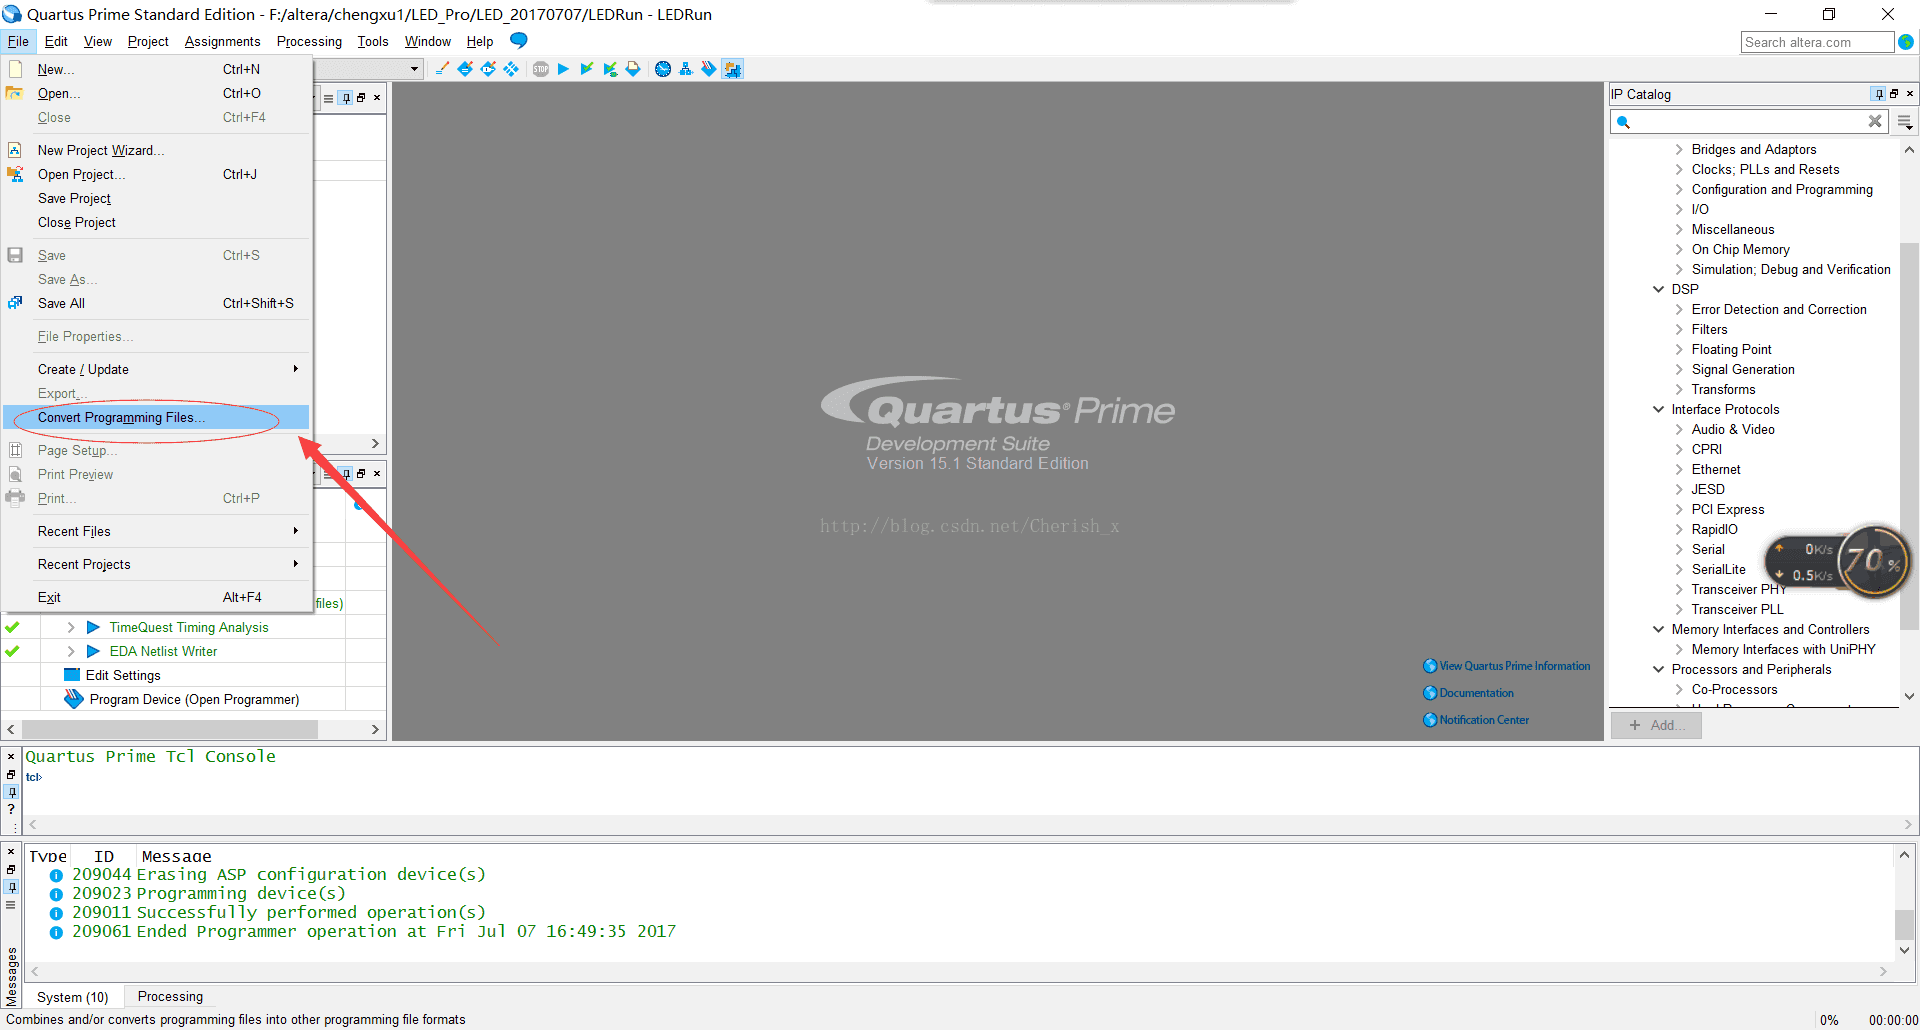Toggle the Messages panel pin button
The image size is (1920, 1030).
click(x=11, y=887)
